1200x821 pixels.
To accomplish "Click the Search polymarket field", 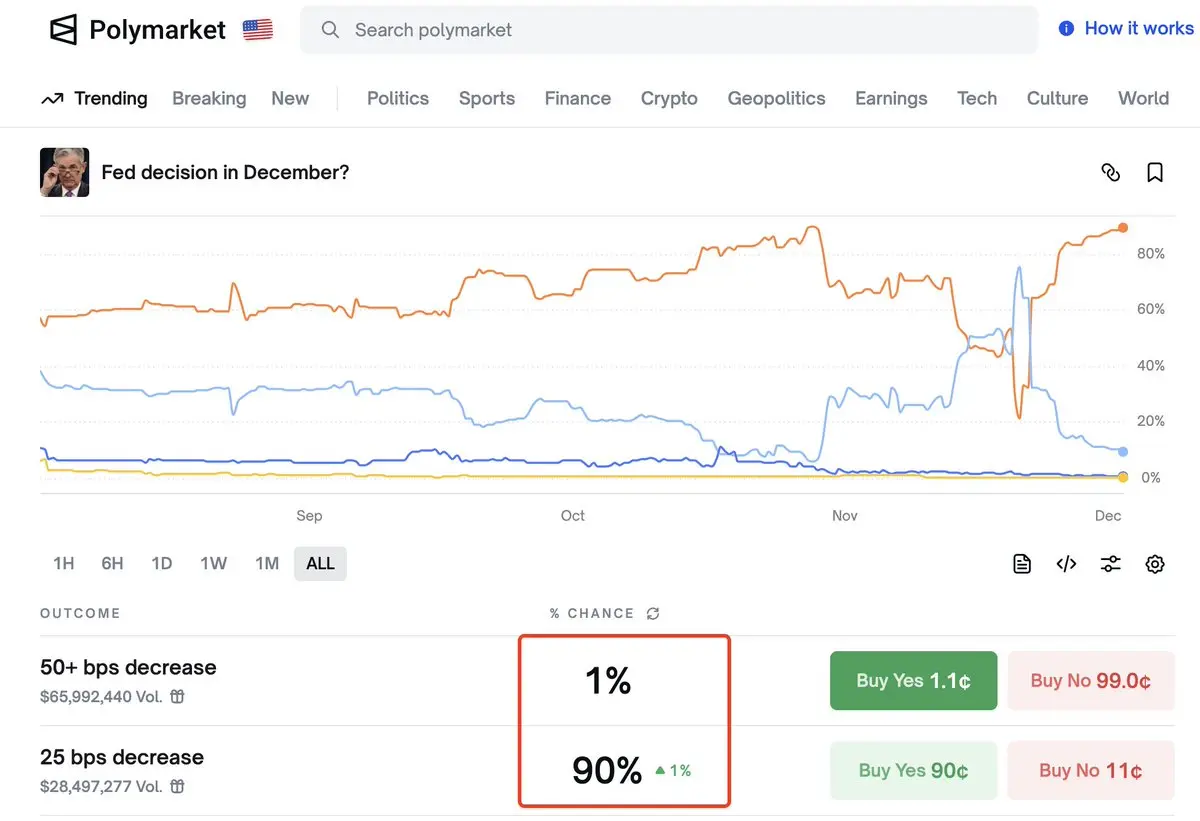I will [x=668, y=30].
